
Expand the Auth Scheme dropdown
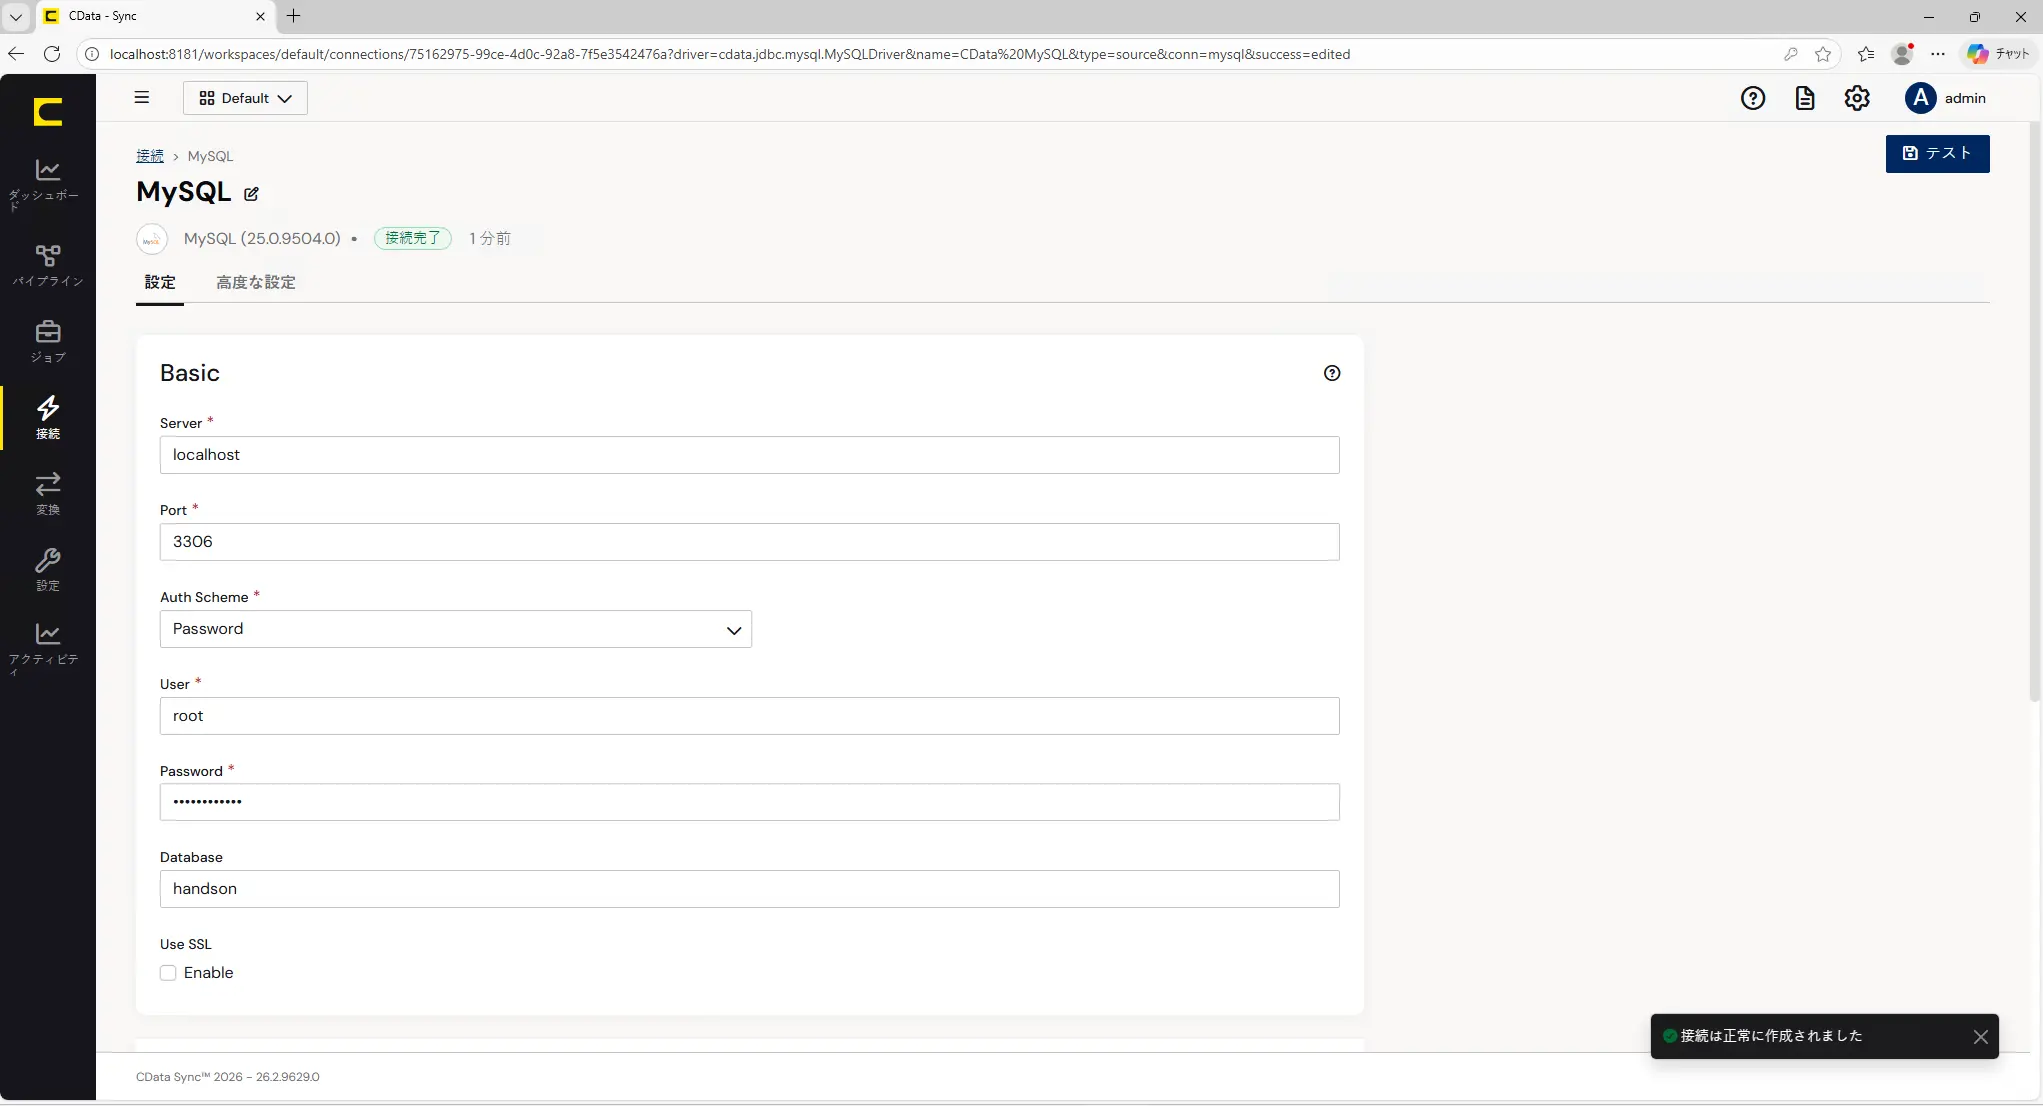click(x=456, y=629)
